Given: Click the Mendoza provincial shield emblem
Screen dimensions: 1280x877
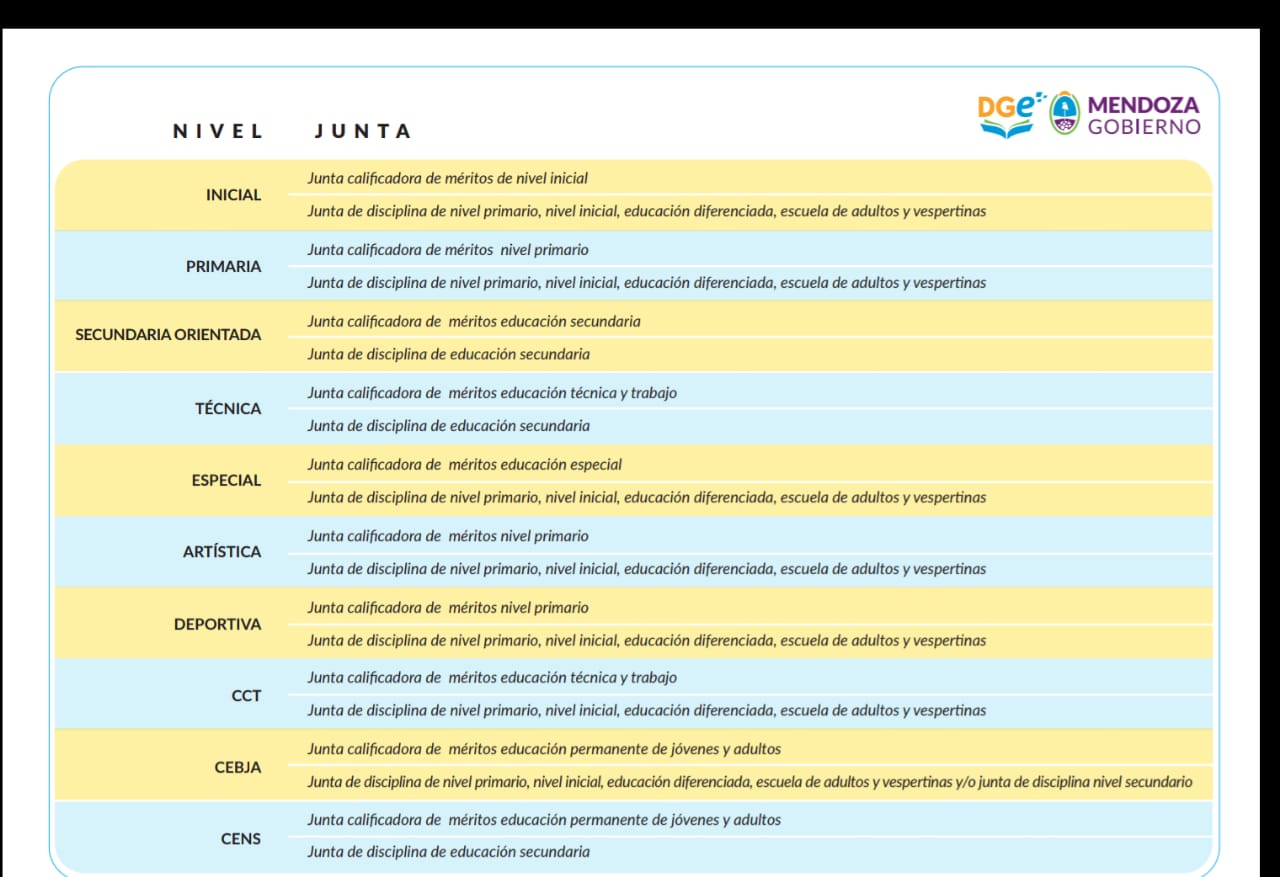Looking at the screenshot, I should (x=1062, y=110).
